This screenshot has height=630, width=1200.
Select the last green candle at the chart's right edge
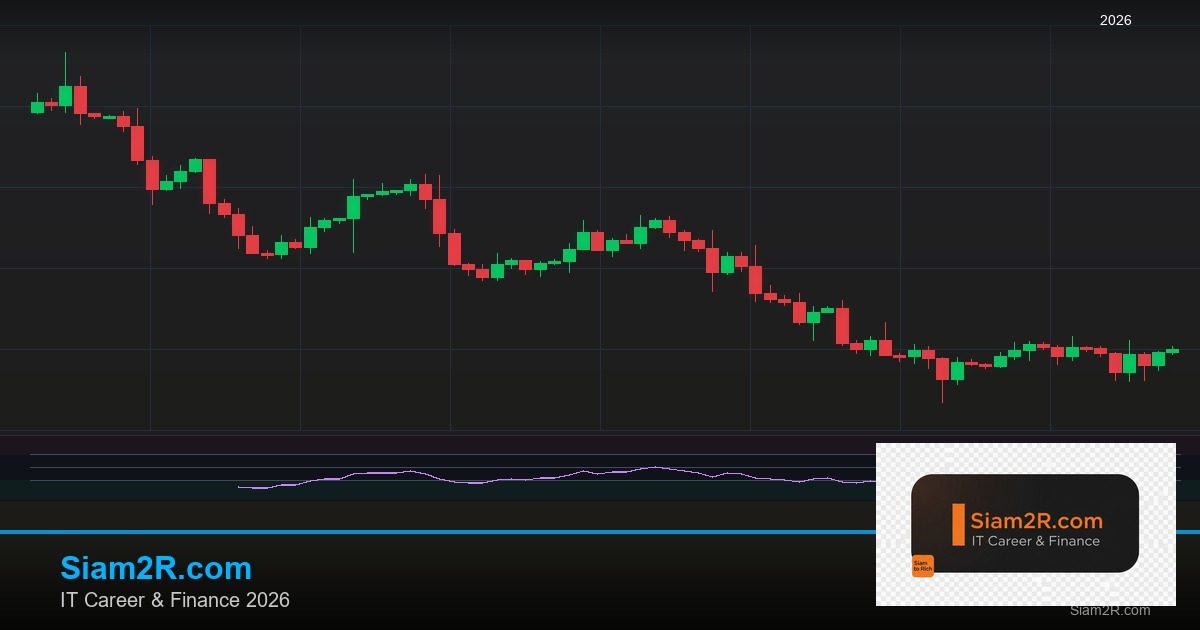coord(1173,350)
